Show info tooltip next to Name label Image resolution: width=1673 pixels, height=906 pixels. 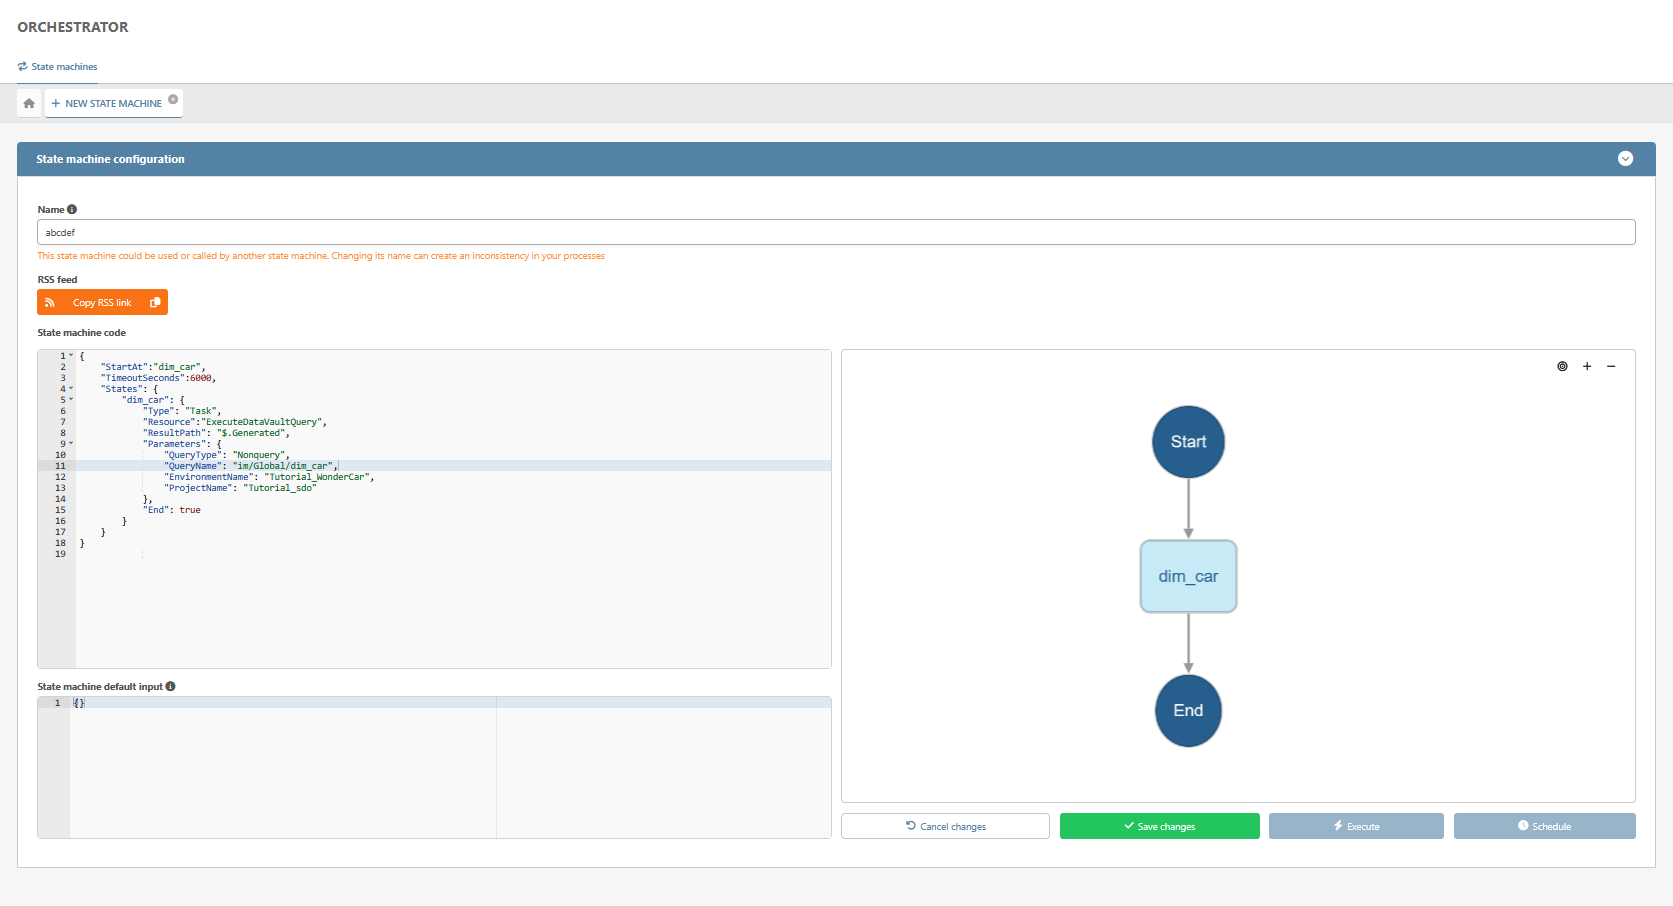pyautogui.click(x=72, y=209)
